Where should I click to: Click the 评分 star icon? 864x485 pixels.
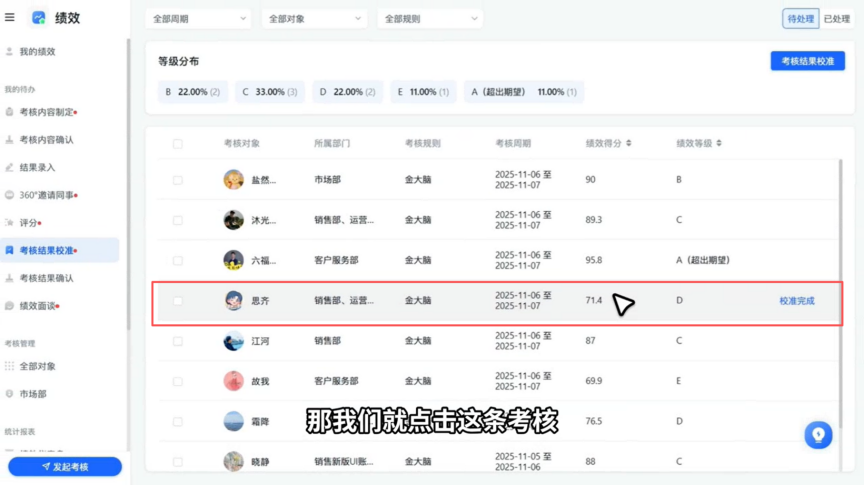(x=9, y=223)
